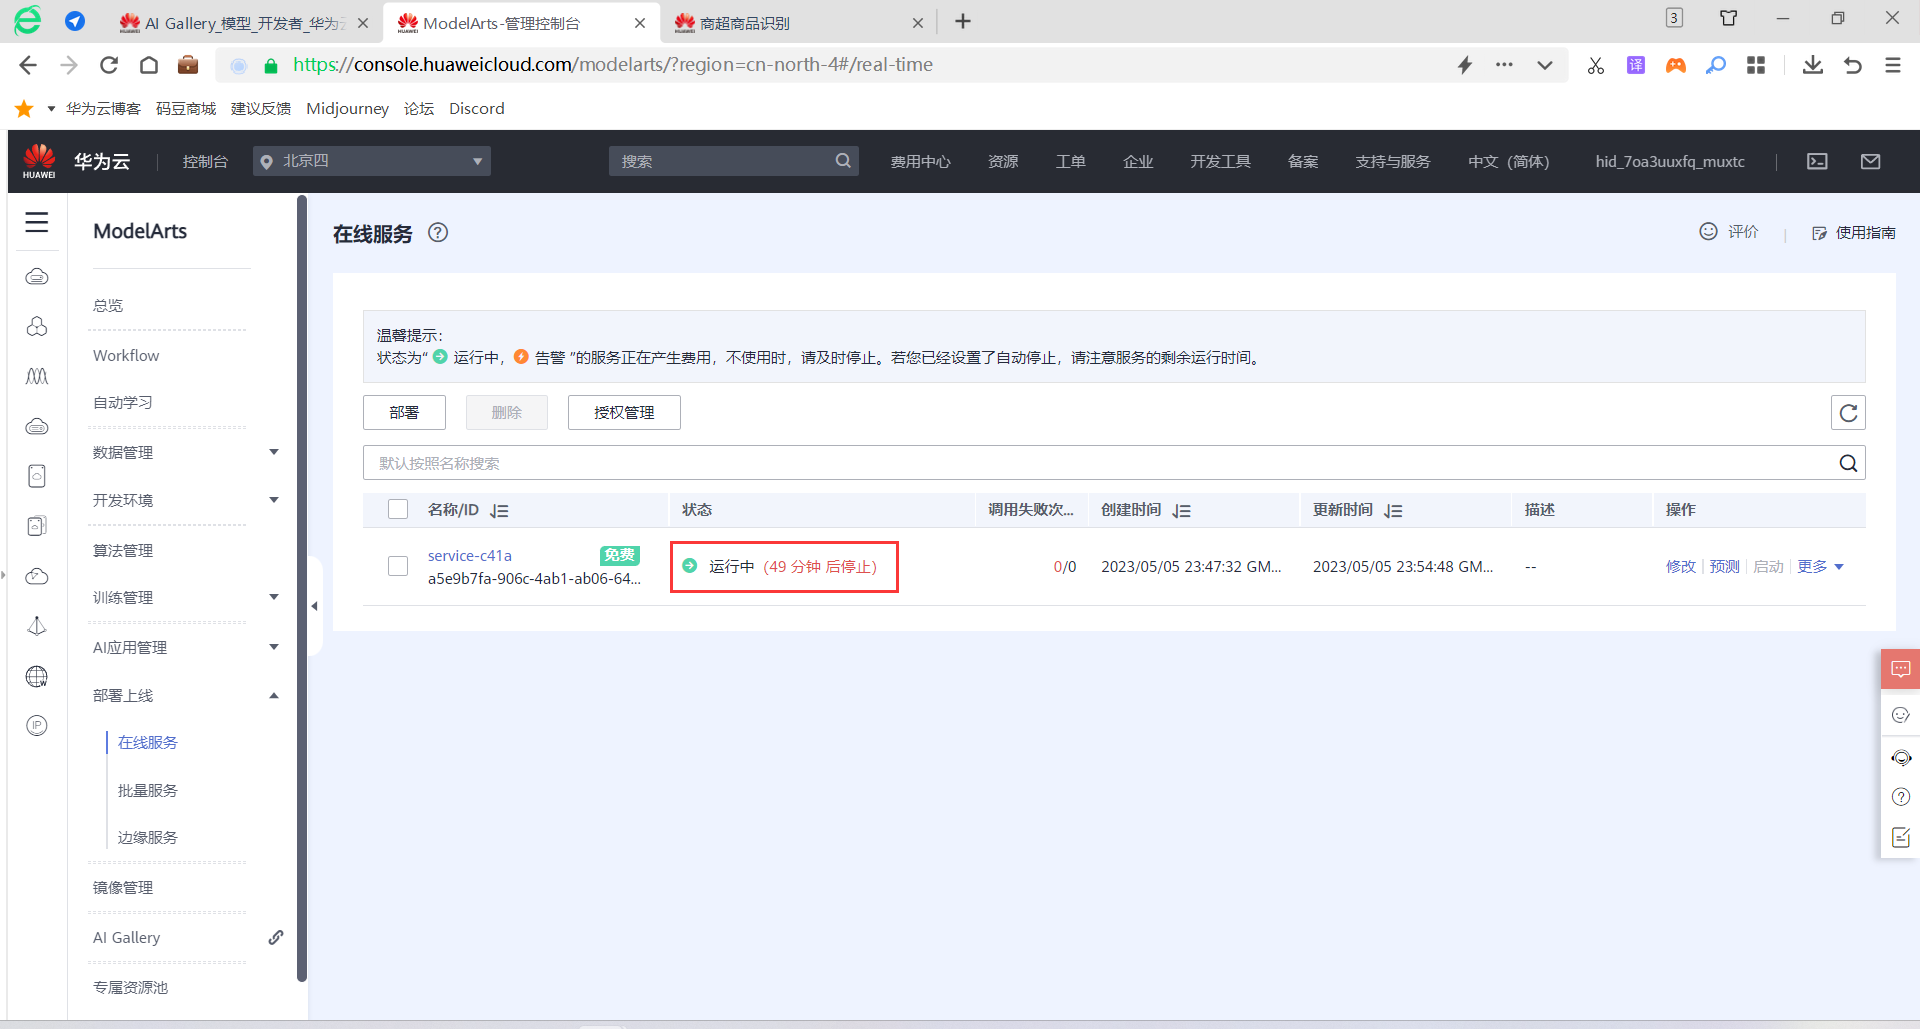The width and height of the screenshot is (1920, 1029).
Task: Open Workflow in the sidebar
Action: [126, 355]
